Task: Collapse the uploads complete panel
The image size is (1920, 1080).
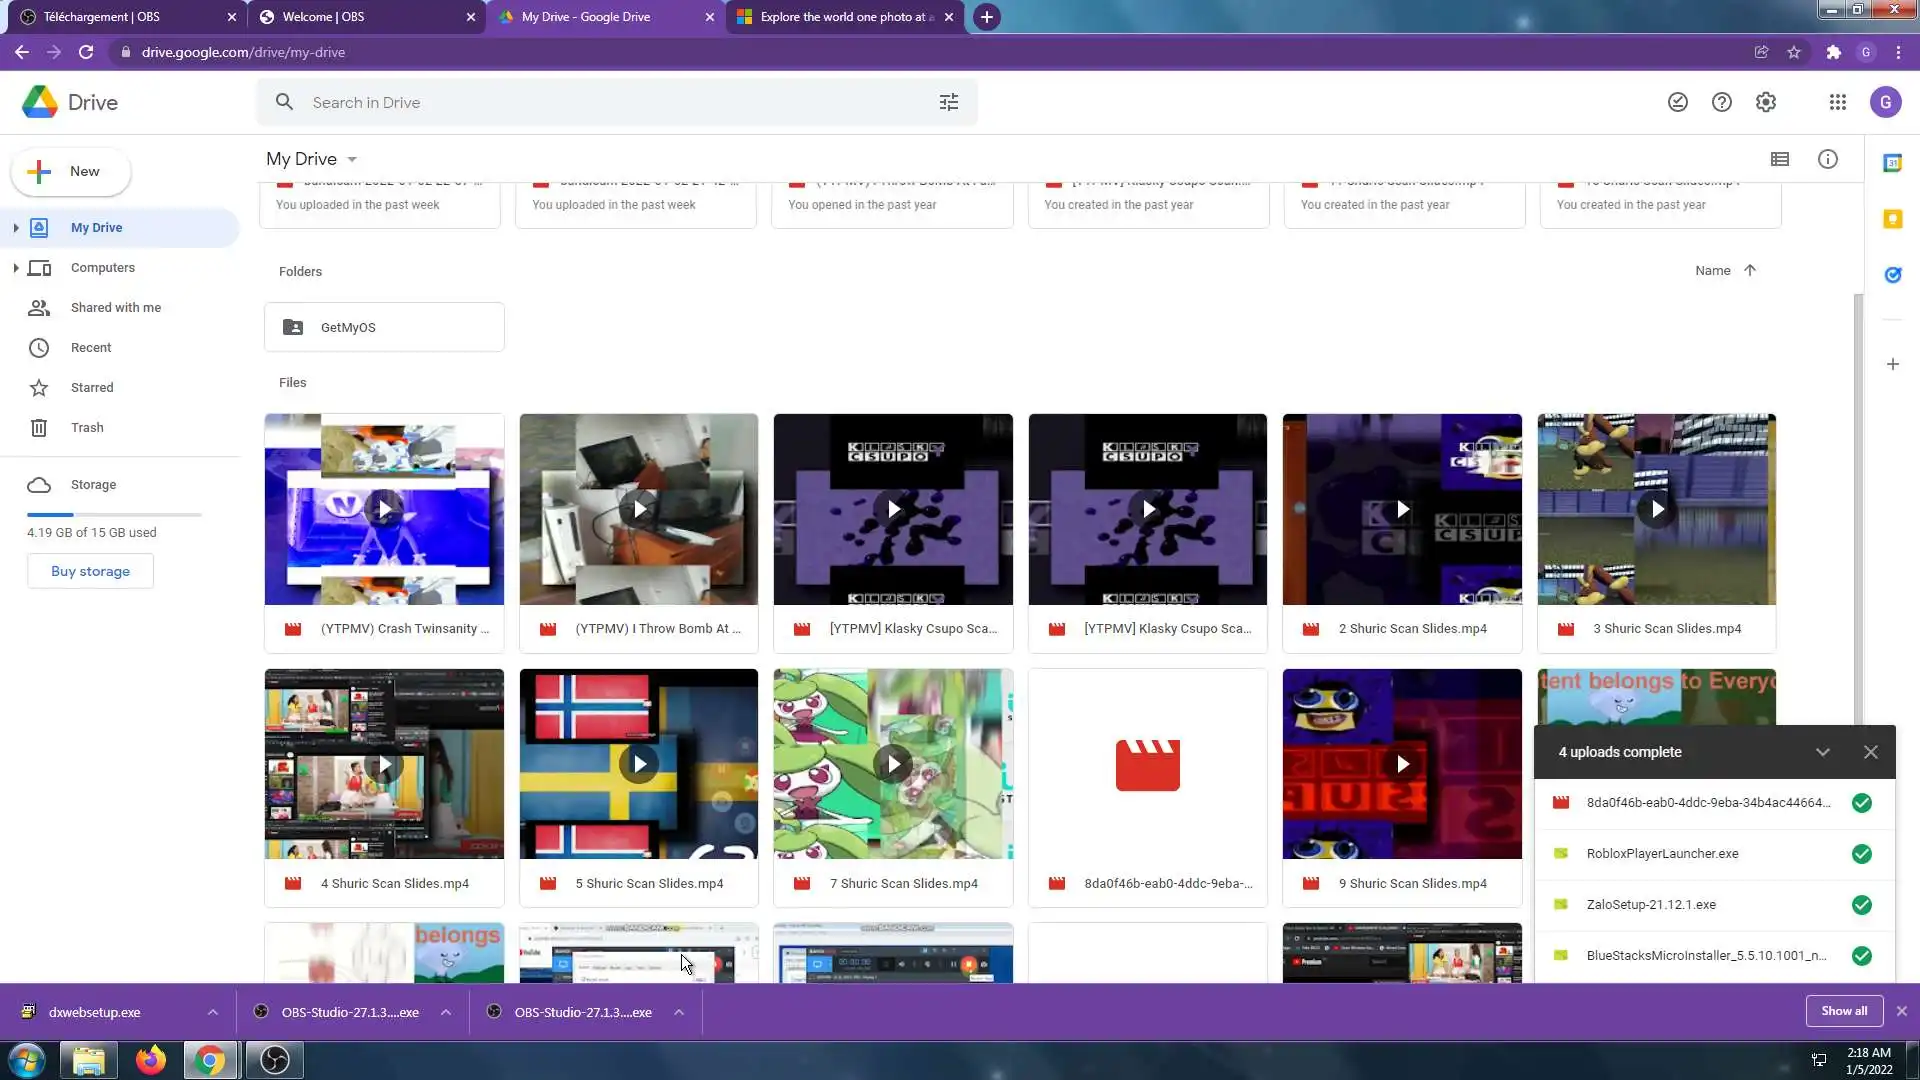Action: coord(1822,752)
